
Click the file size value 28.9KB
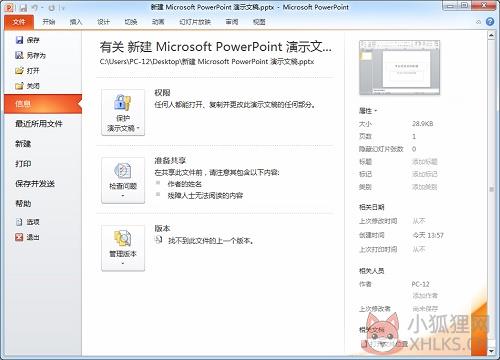[423, 124]
